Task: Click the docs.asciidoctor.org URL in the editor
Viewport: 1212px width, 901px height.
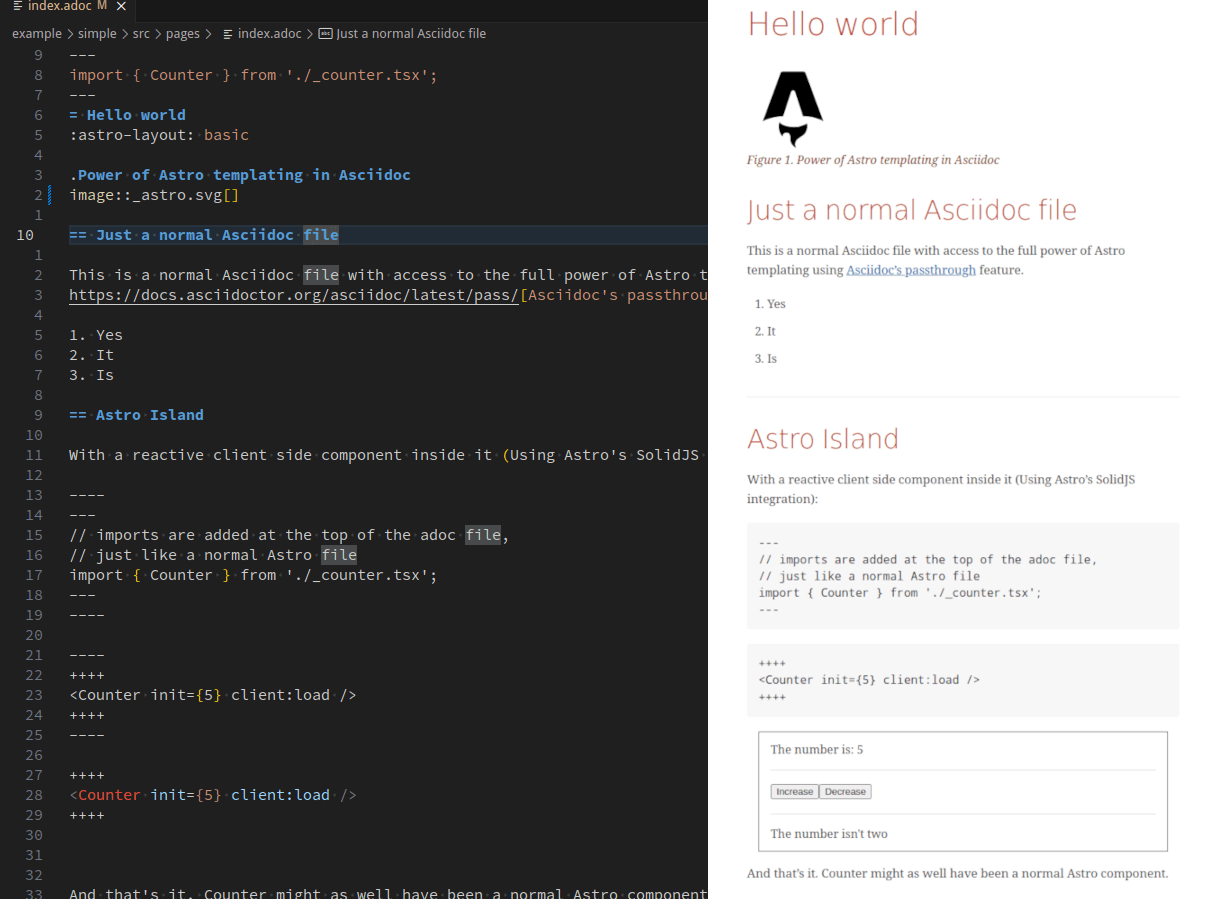Action: pyautogui.click(x=294, y=295)
